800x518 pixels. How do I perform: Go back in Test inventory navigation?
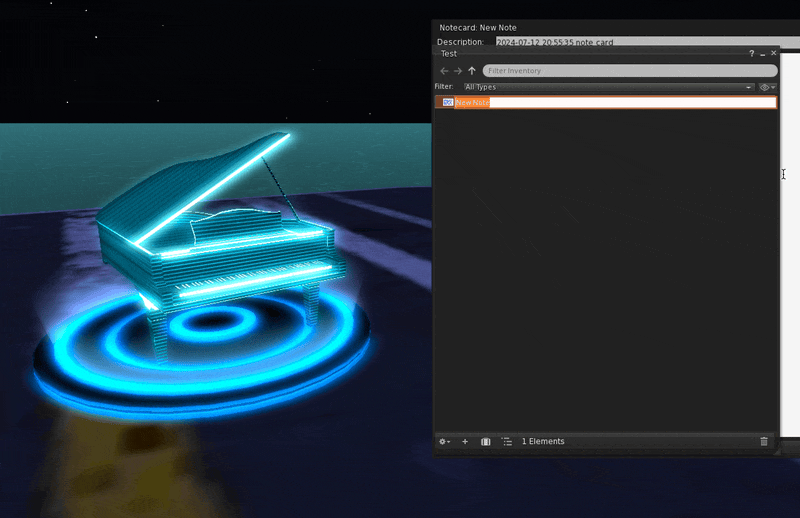point(444,71)
